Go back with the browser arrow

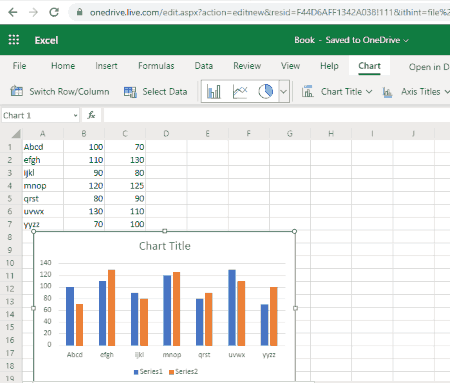tap(13, 12)
